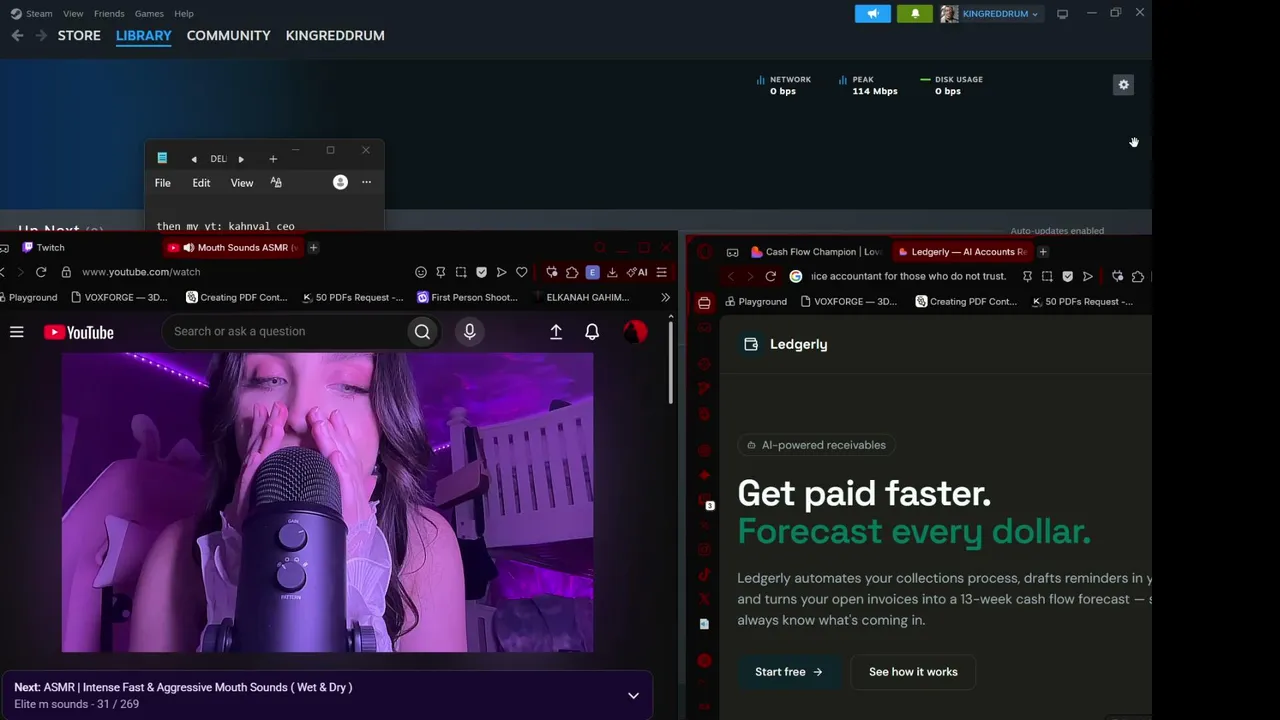This screenshot has height=720, width=1280.
Task: Open Notepad File menu
Action: point(162,183)
